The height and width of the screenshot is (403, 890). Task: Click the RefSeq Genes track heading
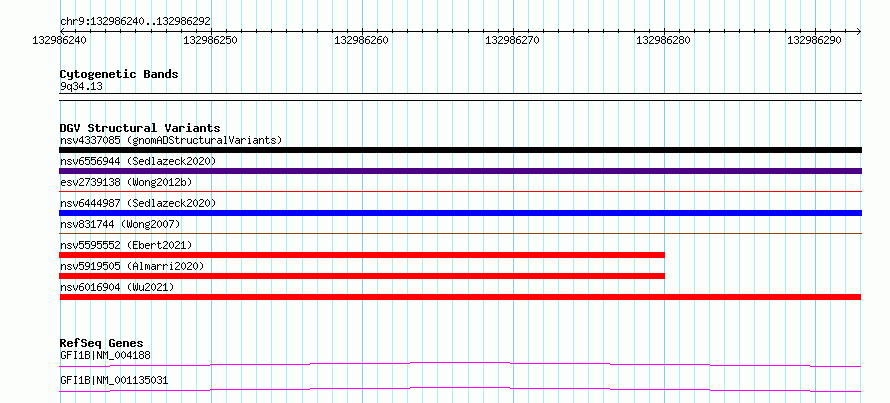(x=102, y=343)
